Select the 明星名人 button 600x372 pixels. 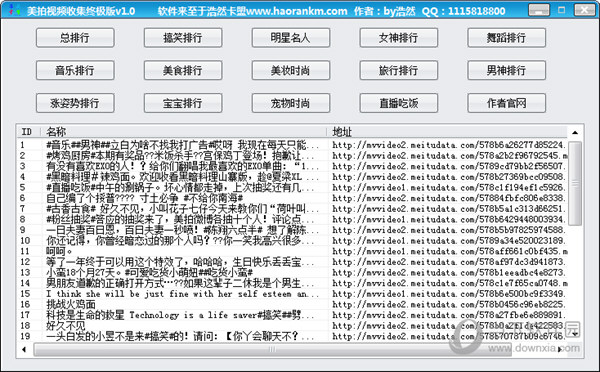tap(291, 38)
